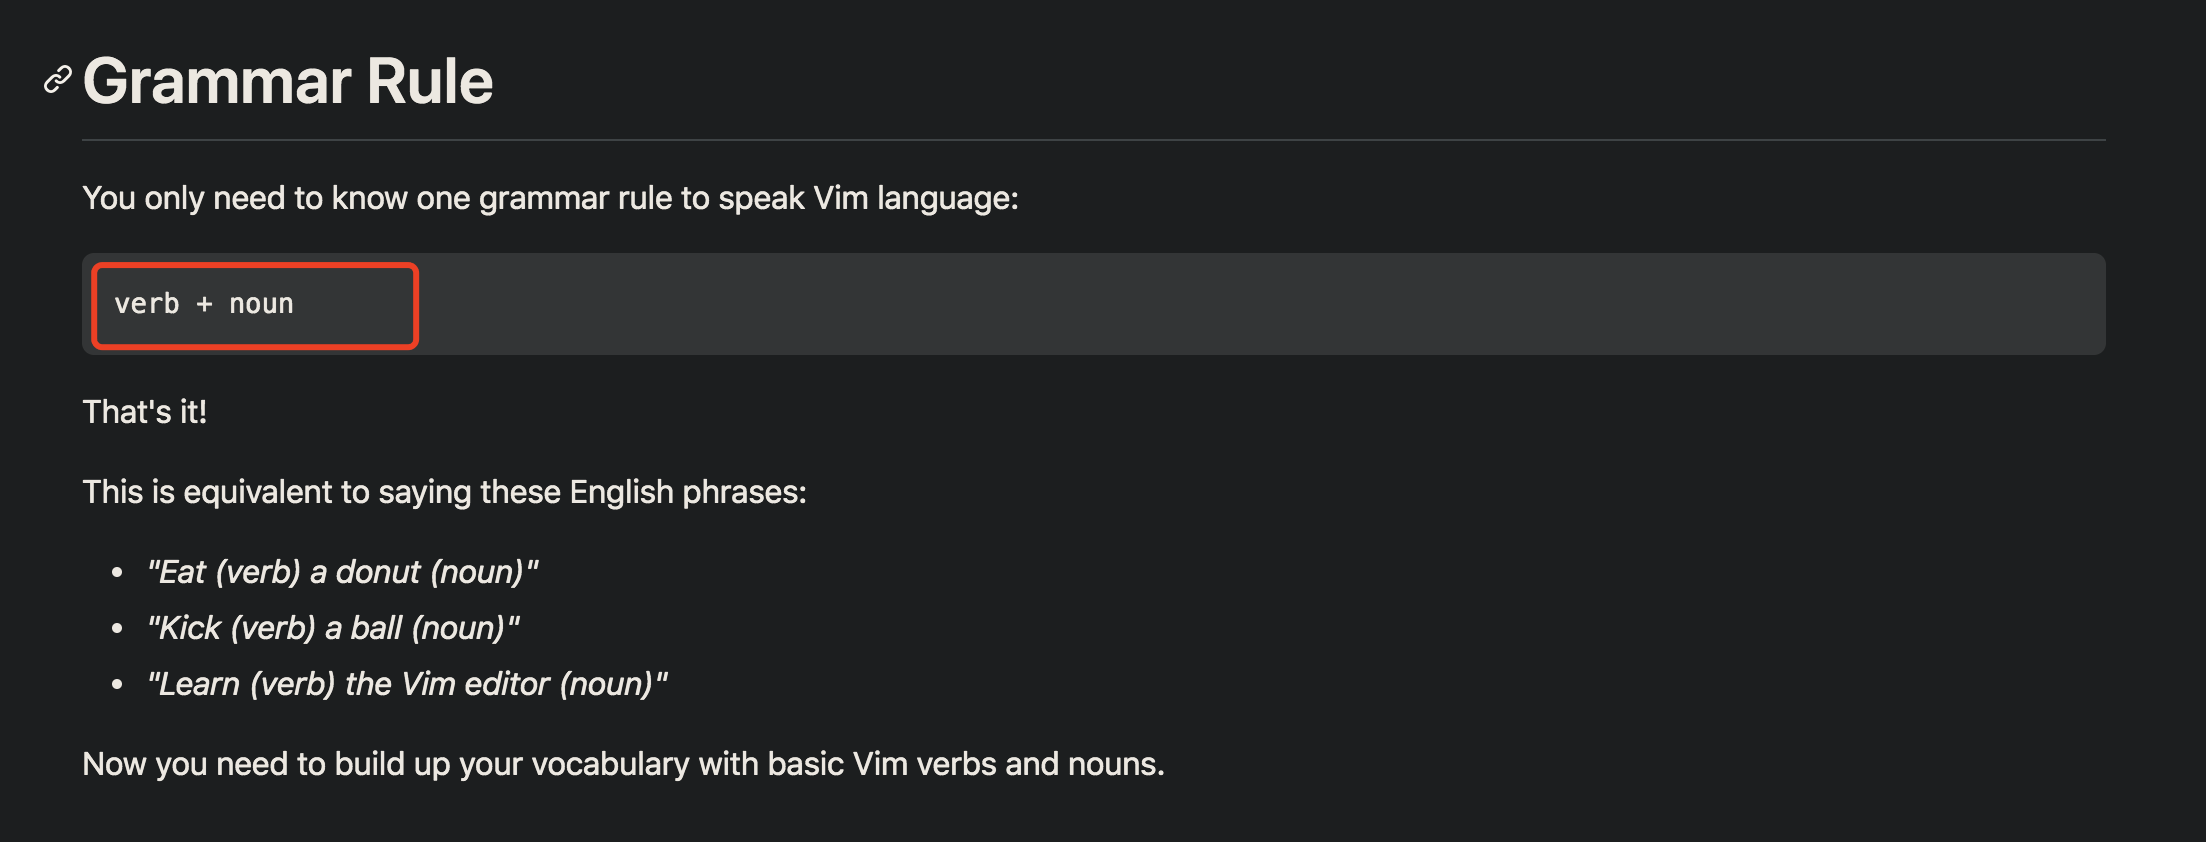Click the Grammar Rule heading
Image resolution: width=2206 pixels, height=842 pixels.
tap(288, 81)
